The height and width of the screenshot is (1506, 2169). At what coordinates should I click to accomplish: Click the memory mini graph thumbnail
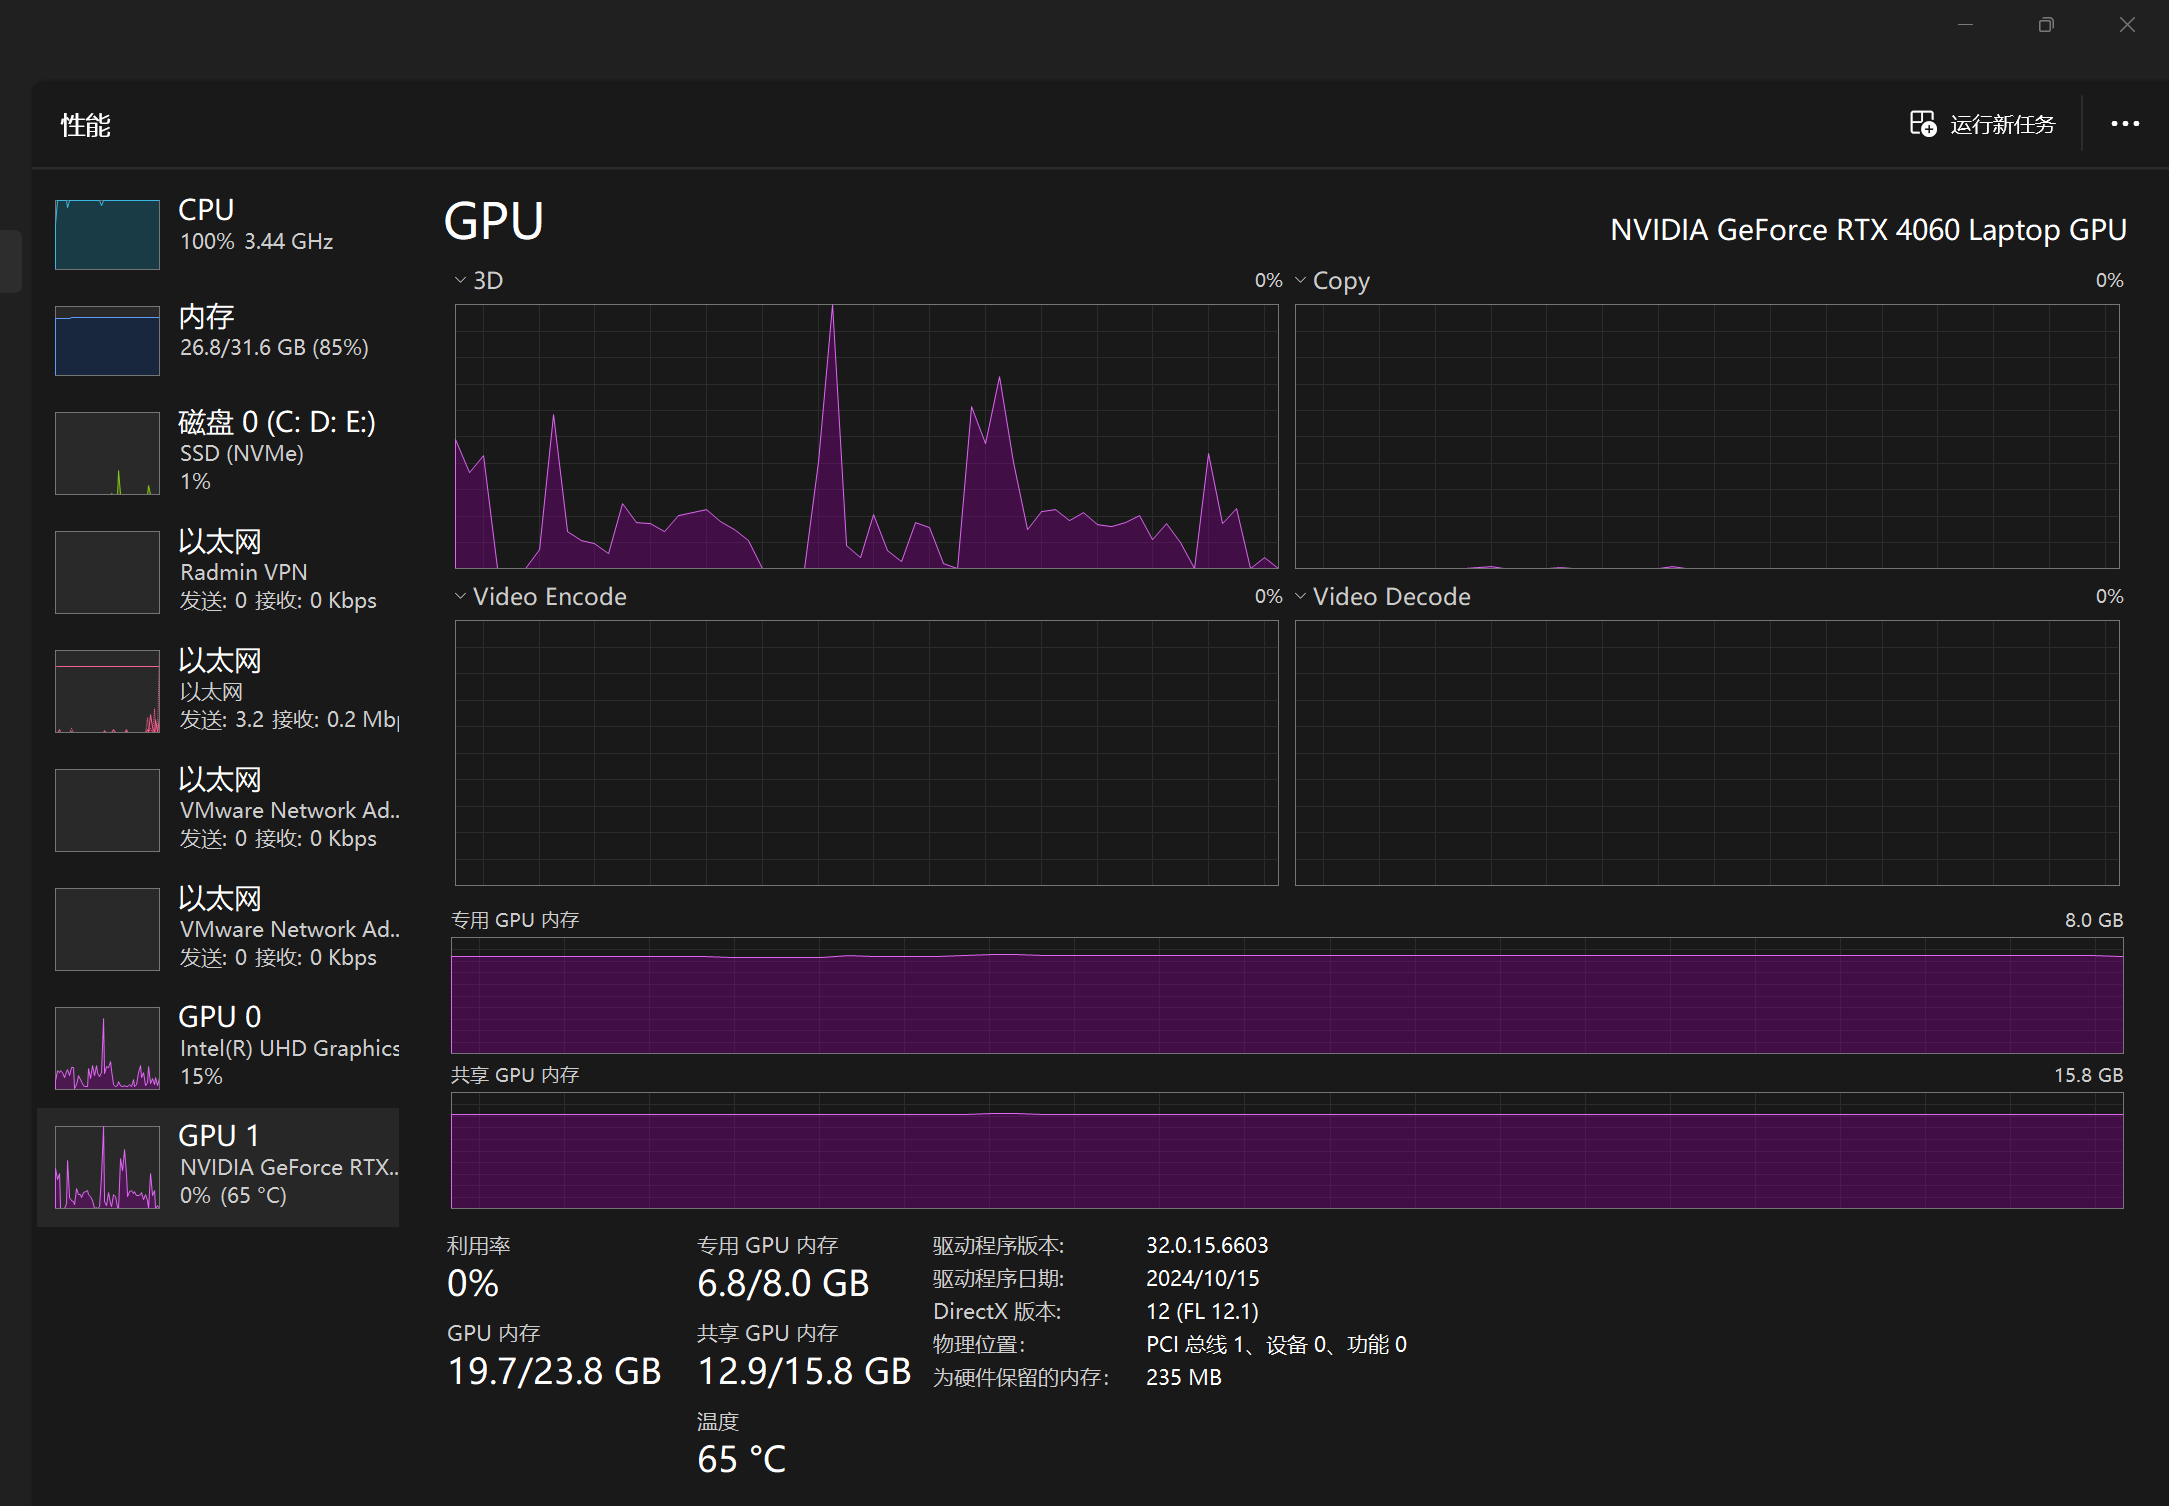click(107, 341)
